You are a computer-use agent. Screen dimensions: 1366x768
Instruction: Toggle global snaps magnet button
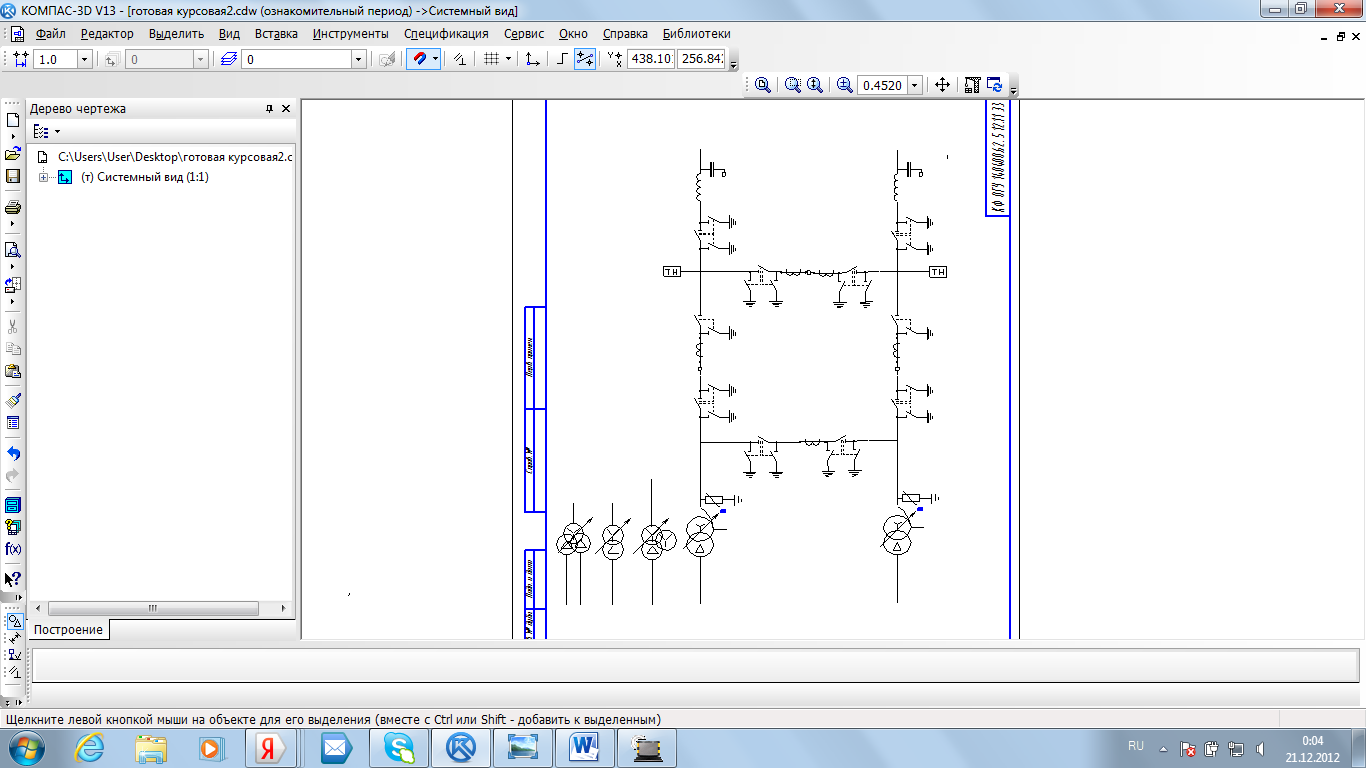click(419, 60)
